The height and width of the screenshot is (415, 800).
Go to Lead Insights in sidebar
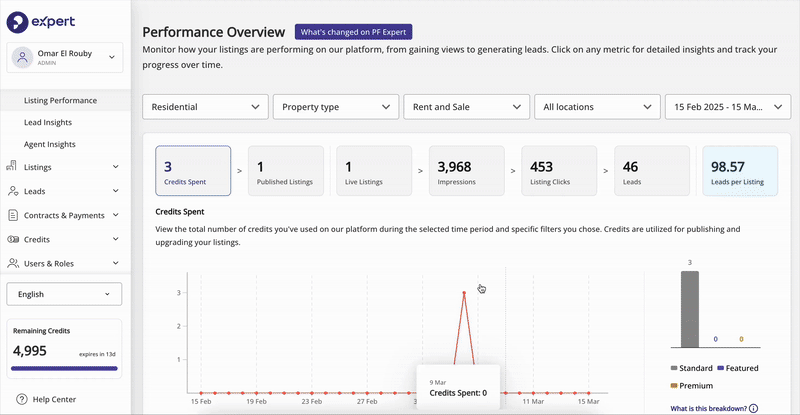click(48, 123)
